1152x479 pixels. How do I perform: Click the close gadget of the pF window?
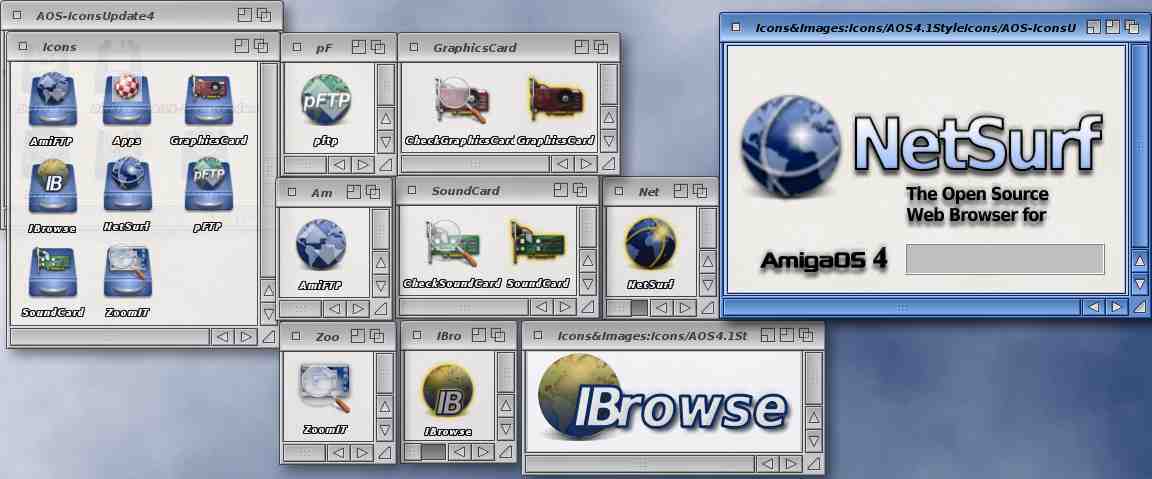click(x=298, y=48)
